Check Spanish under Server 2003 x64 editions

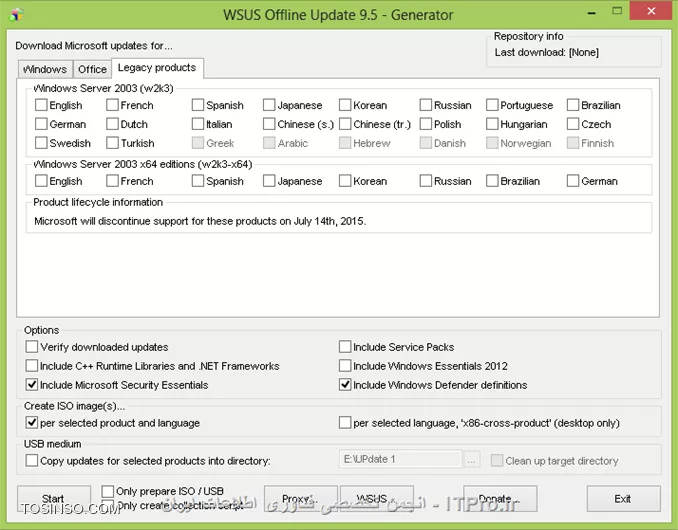(198, 181)
